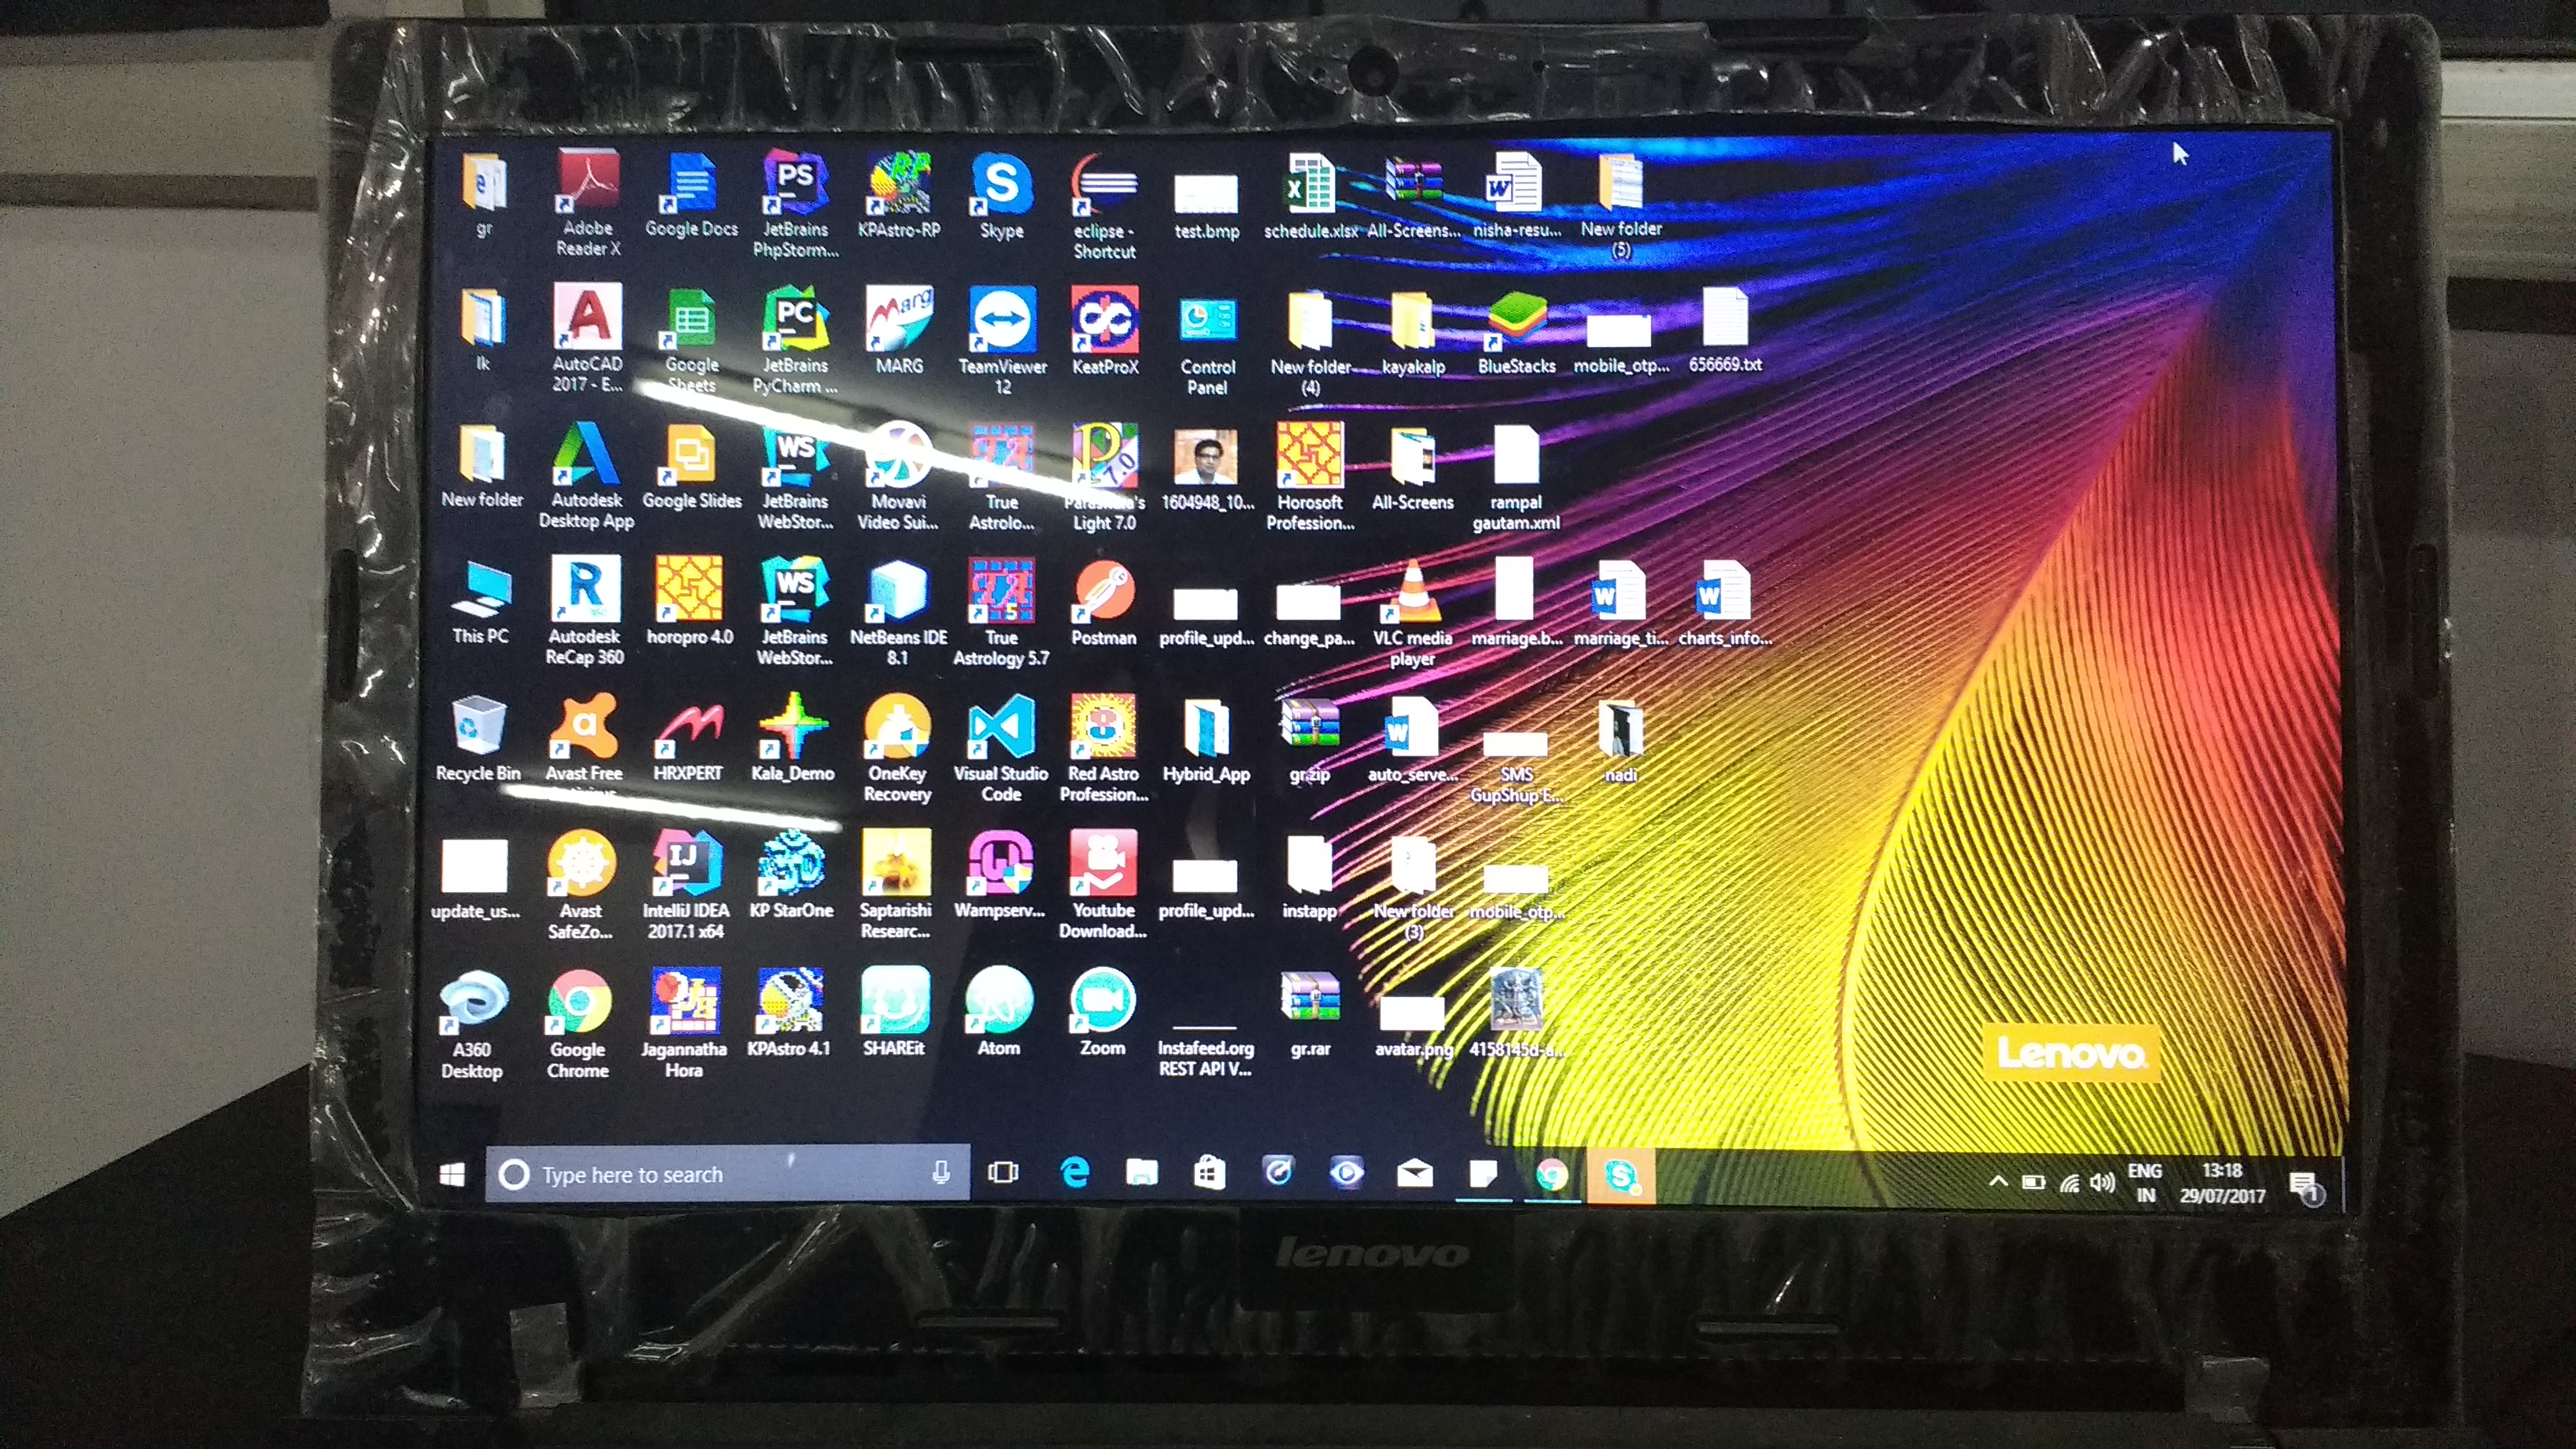Select avatar.png image file
The height and width of the screenshot is (1449, 2576).
[1413, 1026]
